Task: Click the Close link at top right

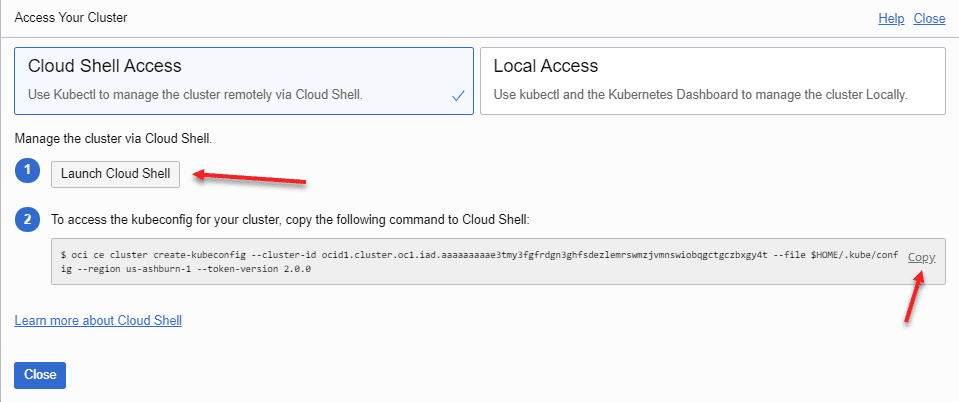Action: [930, 18]
